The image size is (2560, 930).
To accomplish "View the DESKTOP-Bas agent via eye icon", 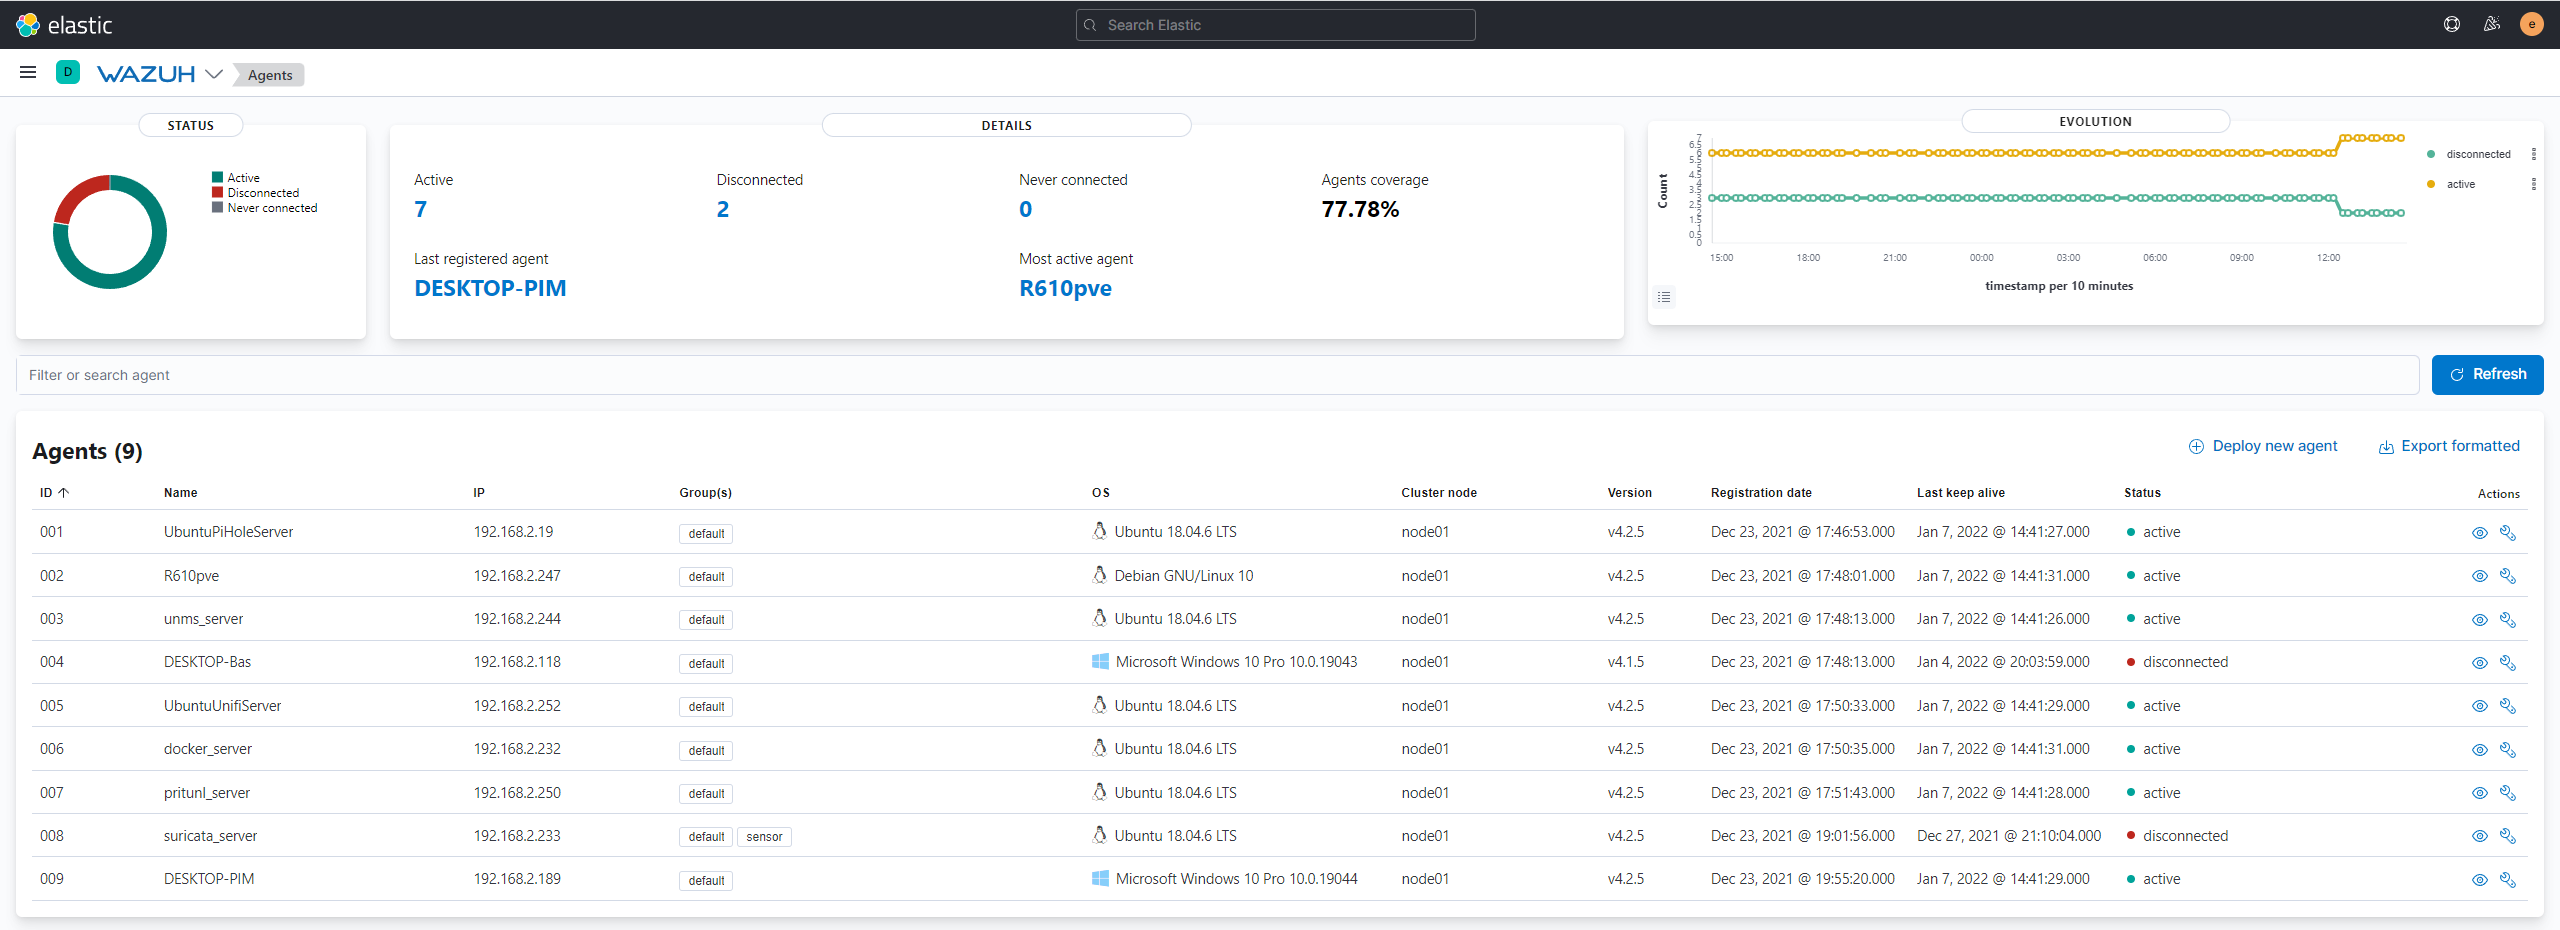I will (2479, 663).
